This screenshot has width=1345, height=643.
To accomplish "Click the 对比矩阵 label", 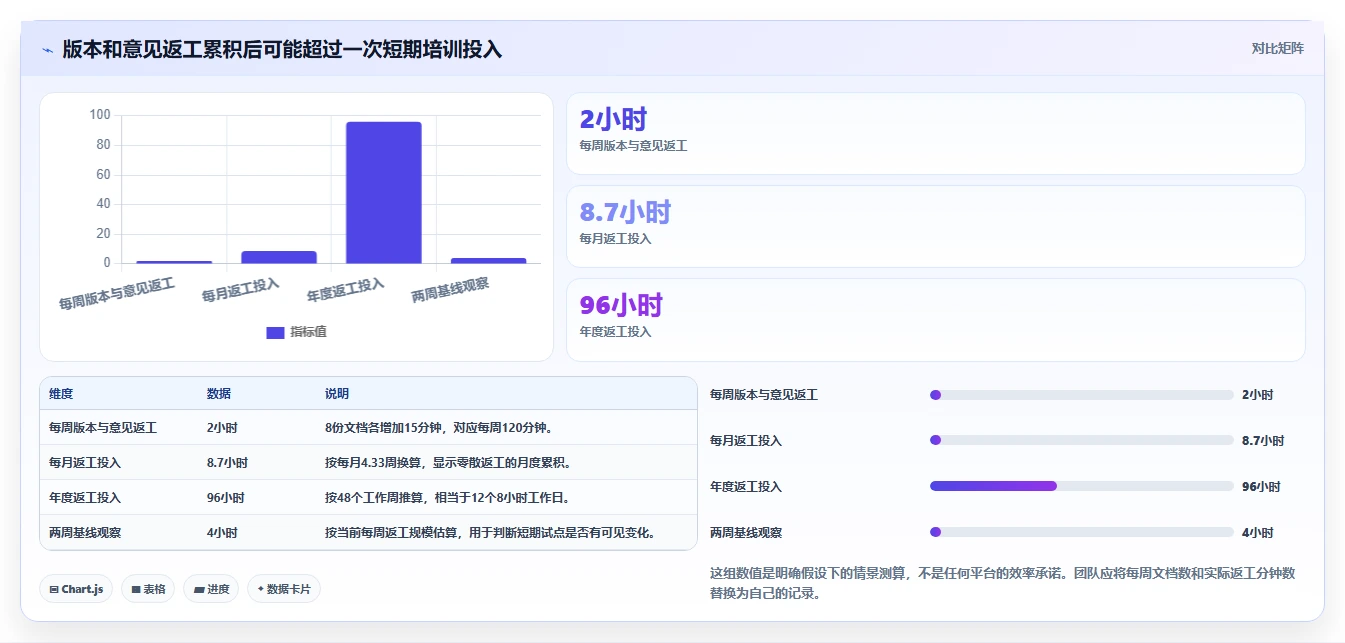I will (1277, 48).
